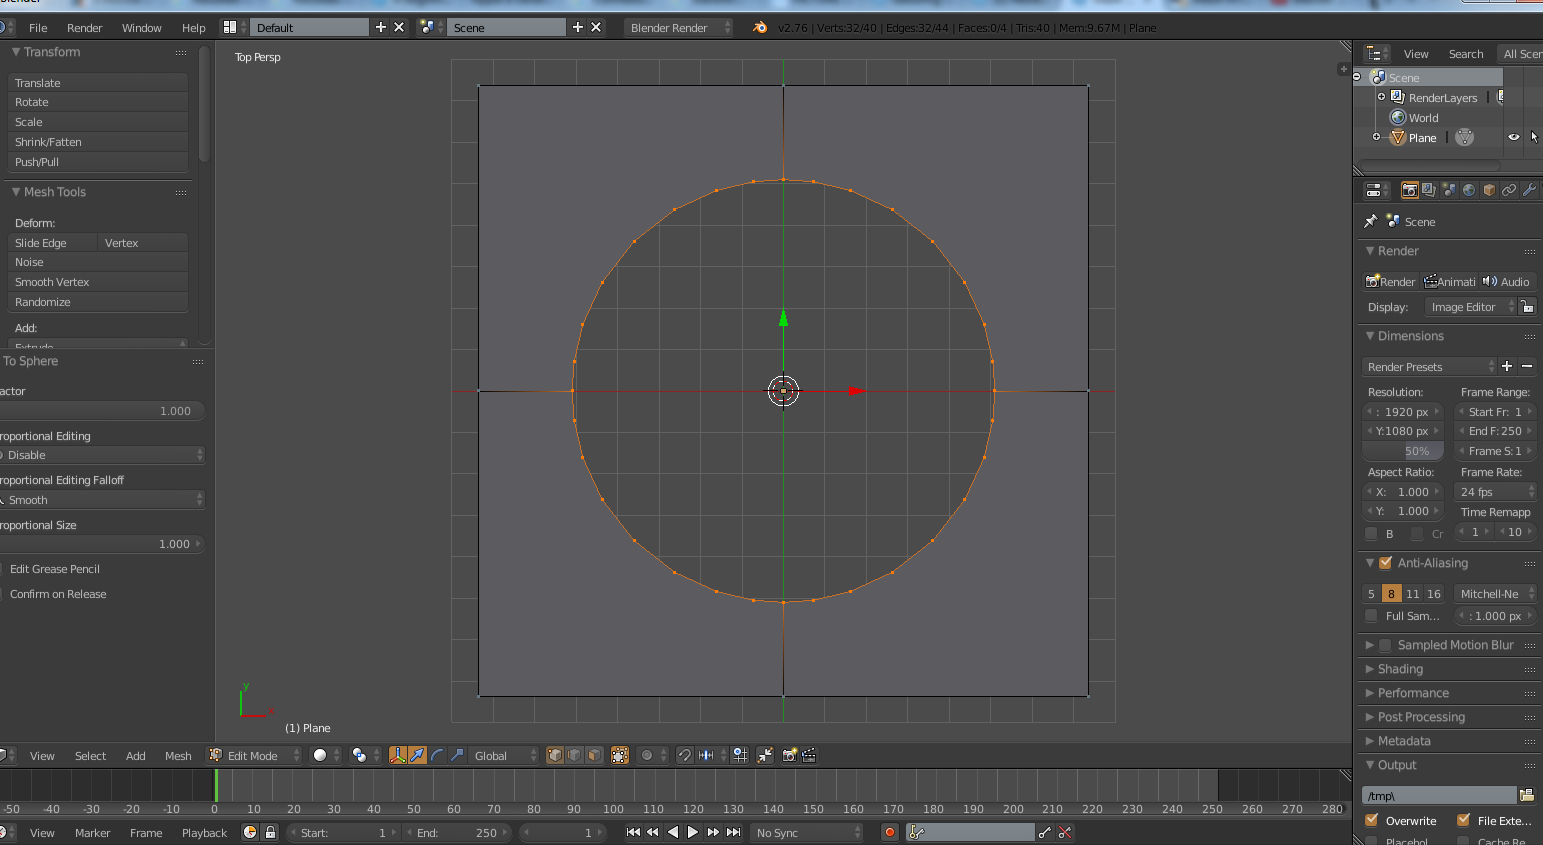Toggle the Overwrite checkbox
The width and height of the screenshot is (1543, 845).
tap(1372, 820)
